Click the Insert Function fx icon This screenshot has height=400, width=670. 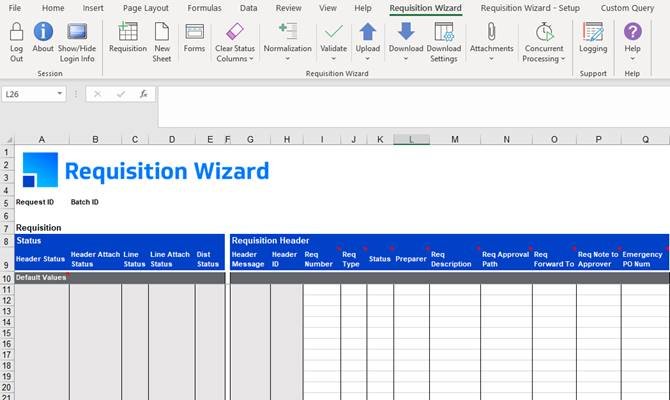(144, 94)
